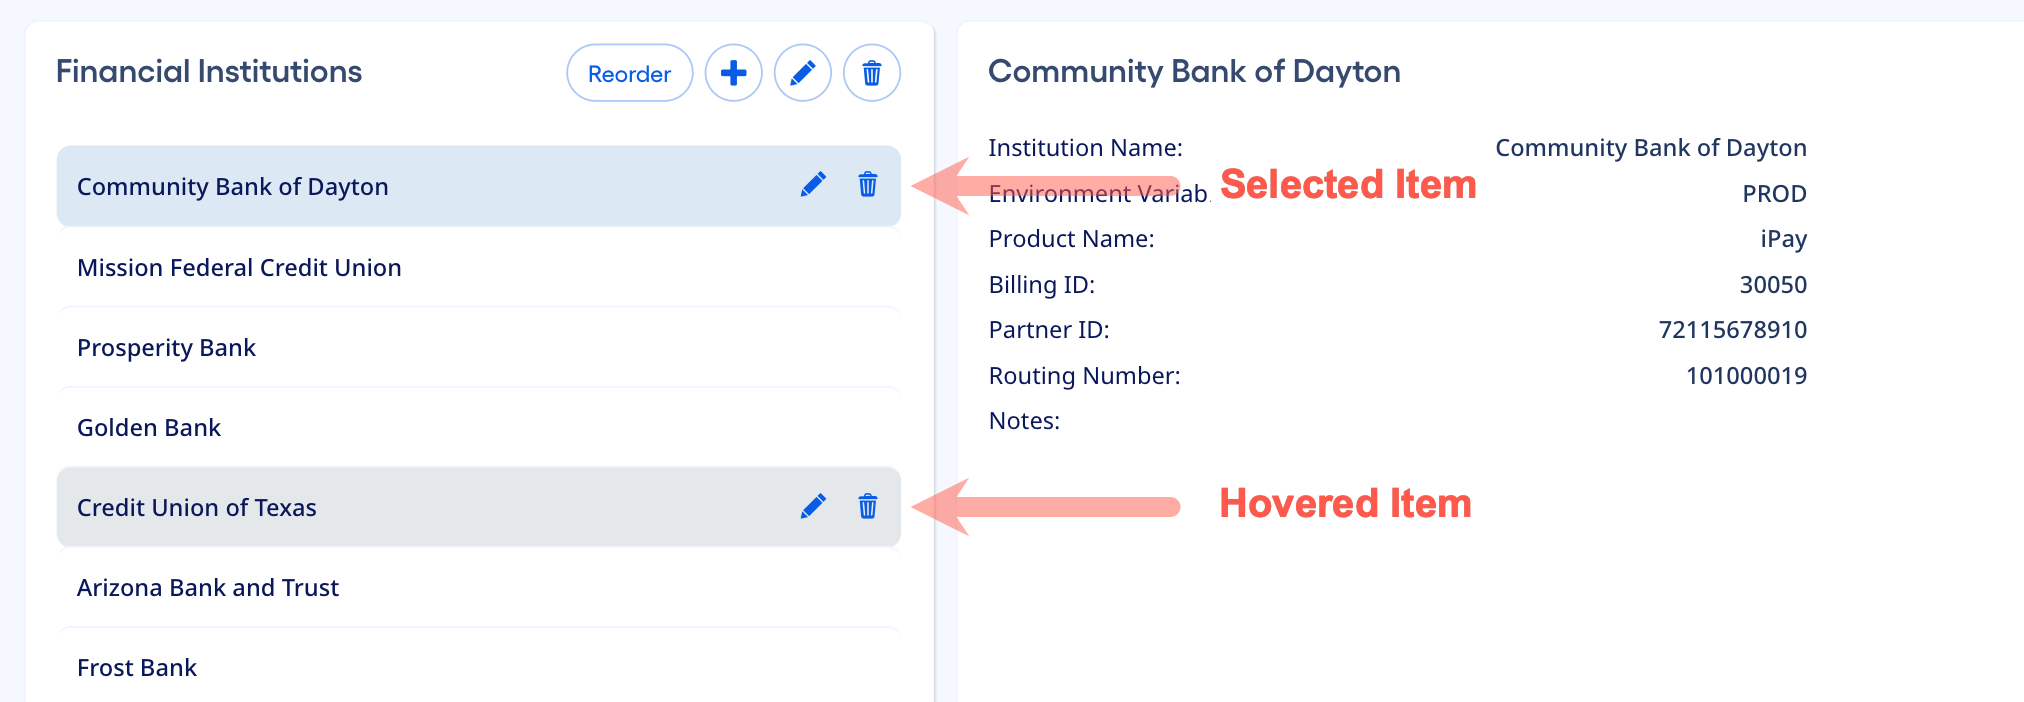Viewport: 2024px width, 702px height.
Task: Click the Routing Number value 101000019
Action: [1746, 376]
